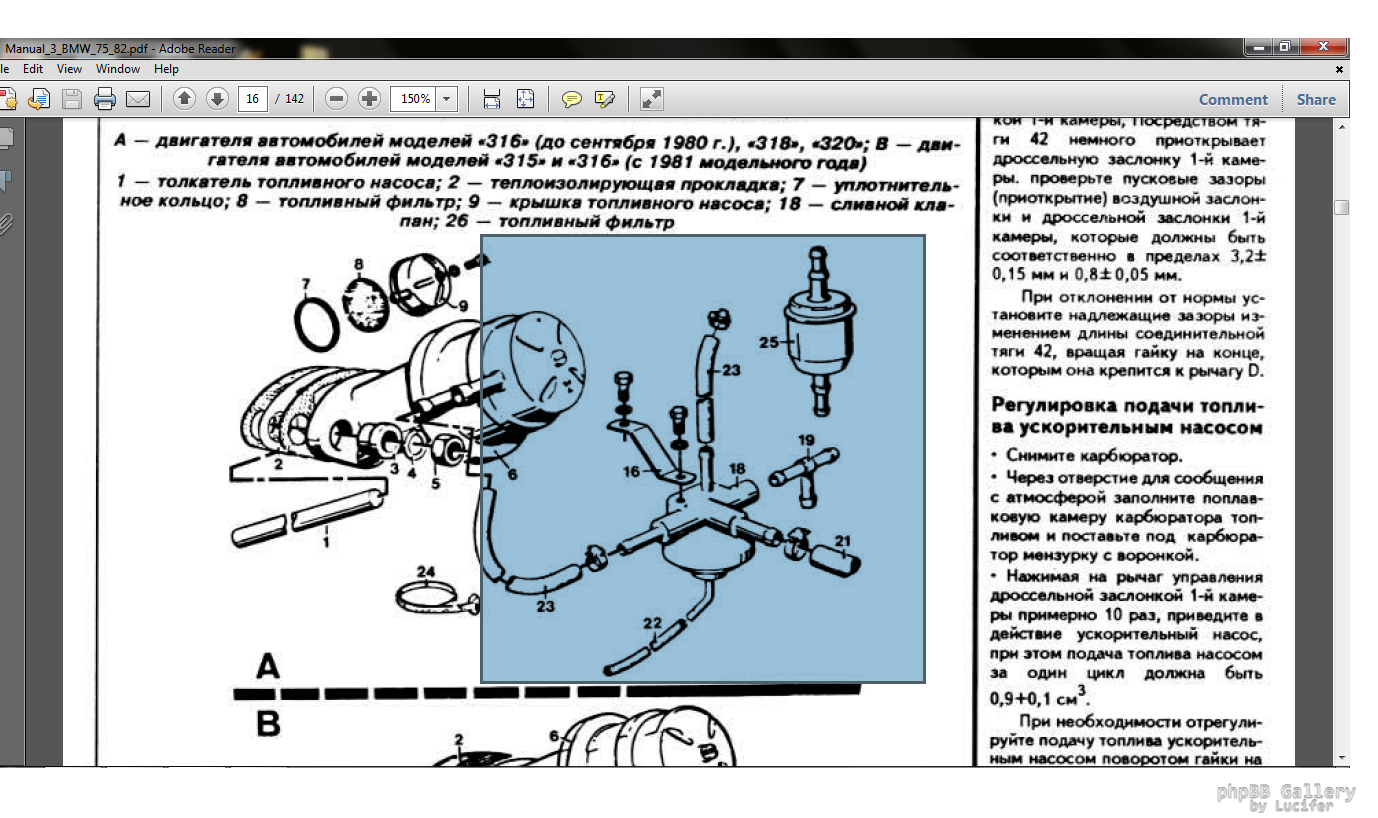Click the page number field showing 16

click(253, 99)
